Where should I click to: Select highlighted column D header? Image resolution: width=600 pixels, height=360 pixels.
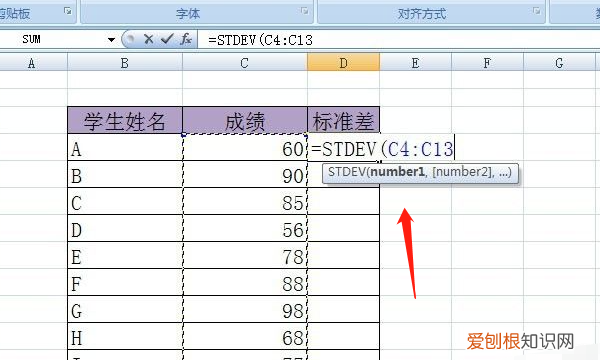point(344,62)
